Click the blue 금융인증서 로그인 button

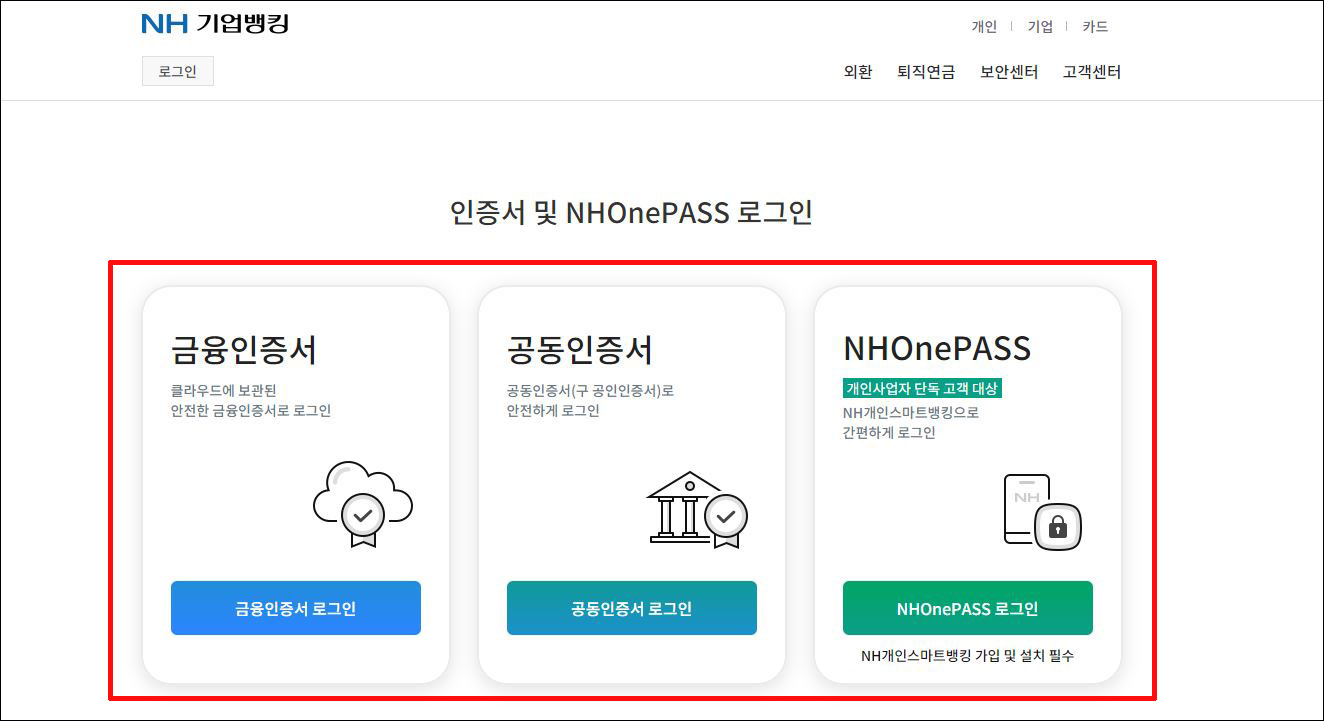[296, 608]
